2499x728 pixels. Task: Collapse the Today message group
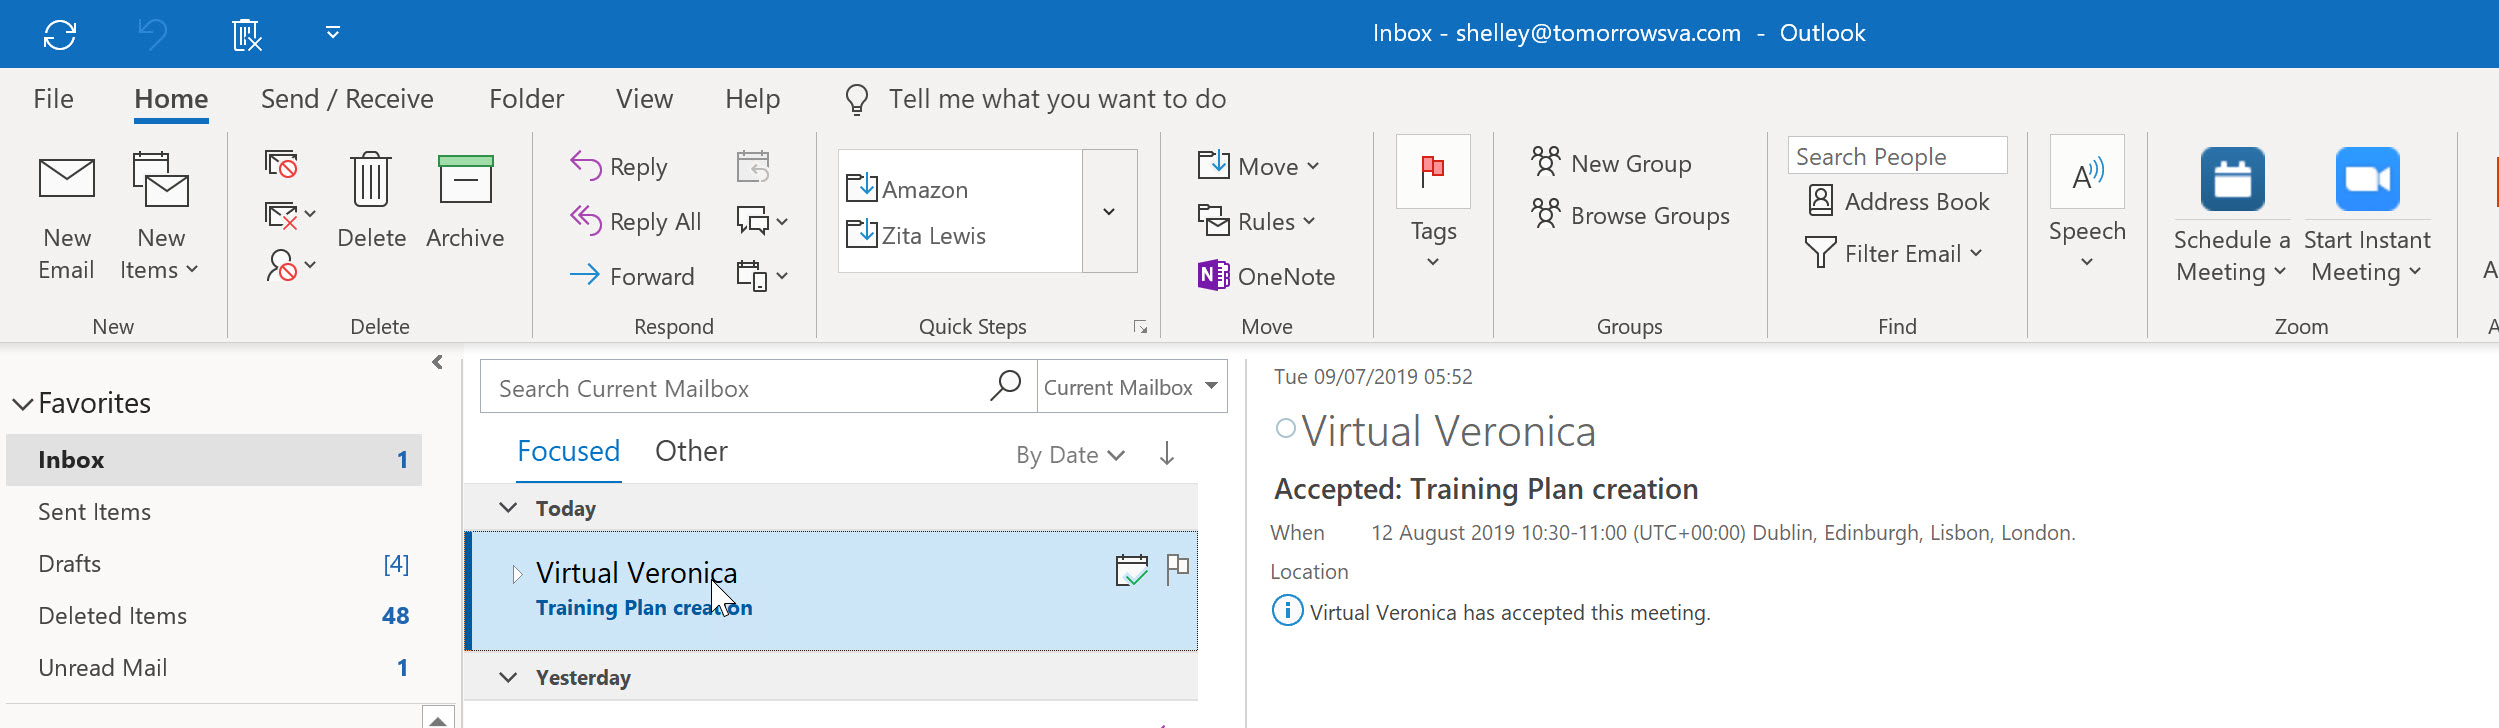pos(508,508)
